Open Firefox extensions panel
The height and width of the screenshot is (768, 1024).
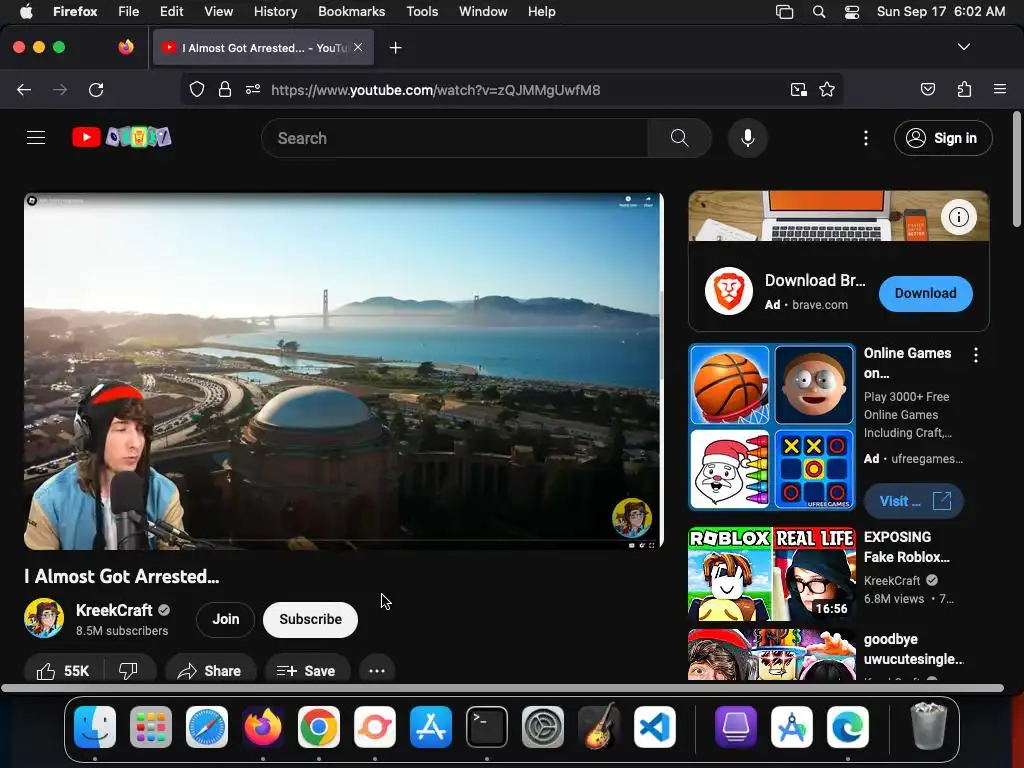pos(964,89)
